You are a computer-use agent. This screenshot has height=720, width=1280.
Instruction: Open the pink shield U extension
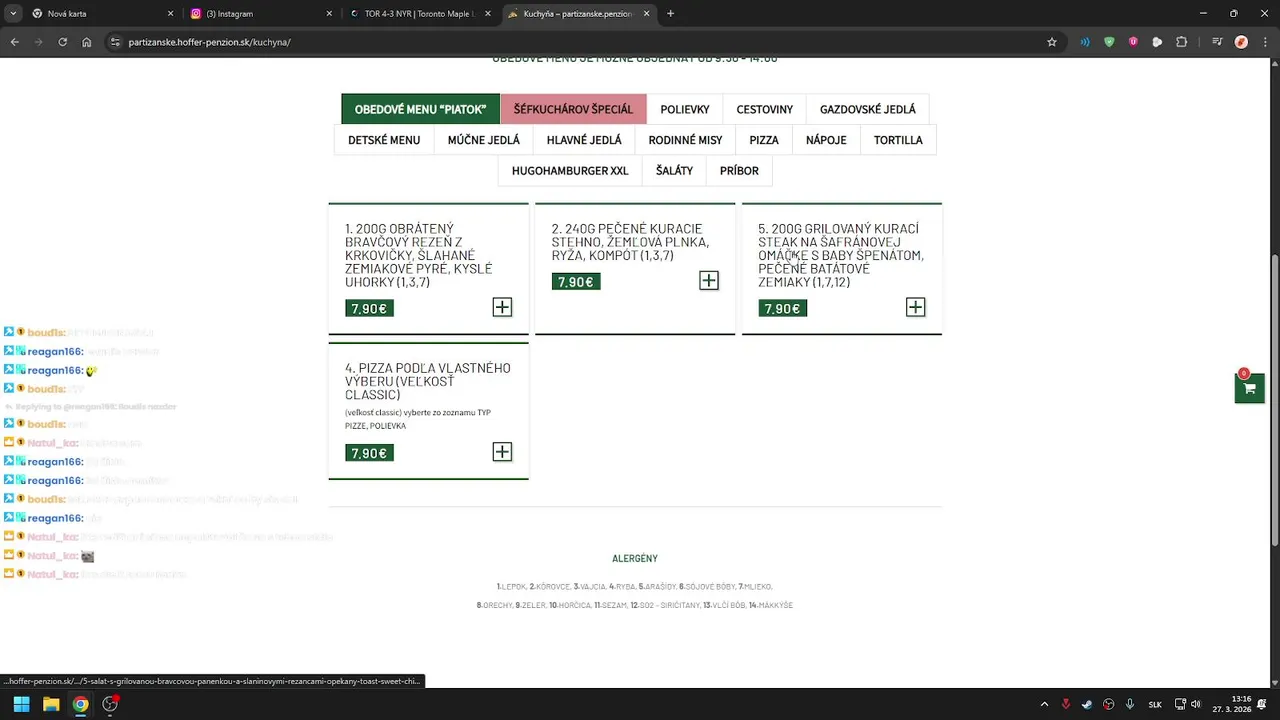(1133, 42)
